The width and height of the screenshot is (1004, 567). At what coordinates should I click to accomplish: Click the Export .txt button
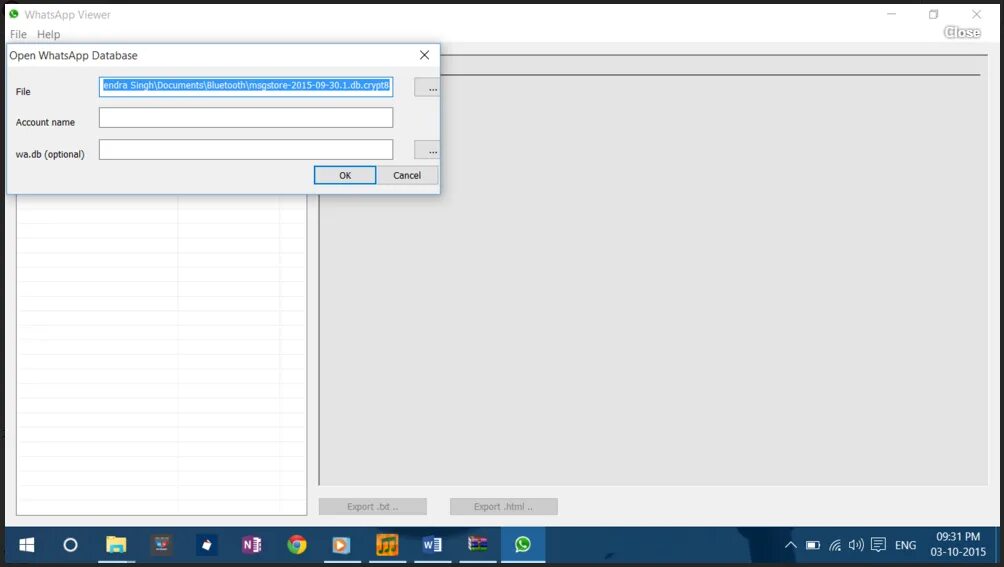(373, 507)
